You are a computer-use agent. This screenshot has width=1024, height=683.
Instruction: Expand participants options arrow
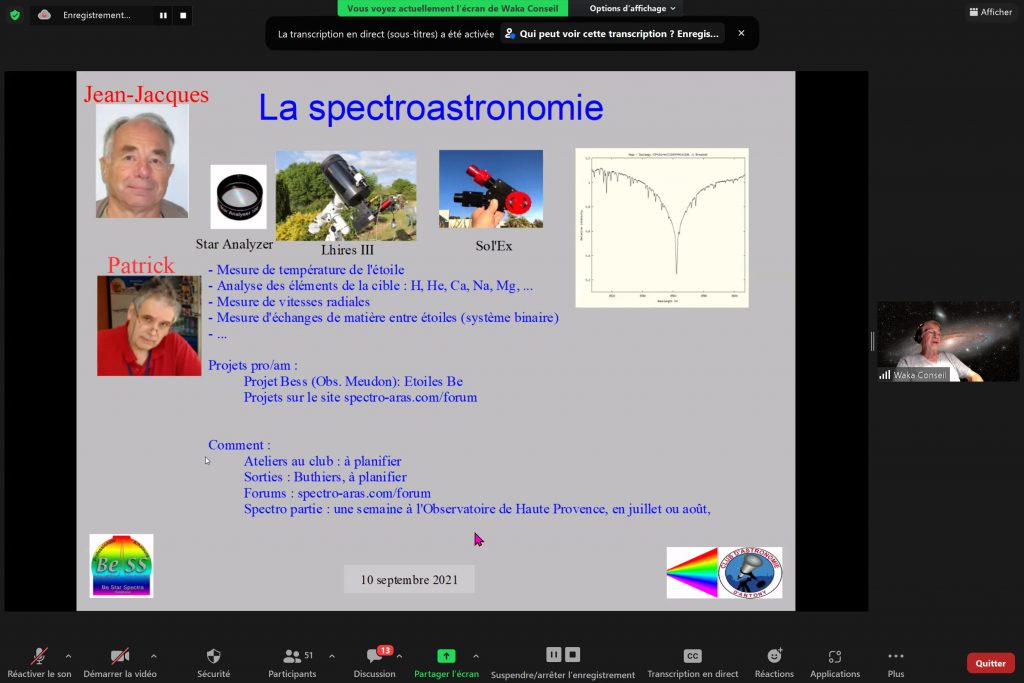(x=332, y=656)
